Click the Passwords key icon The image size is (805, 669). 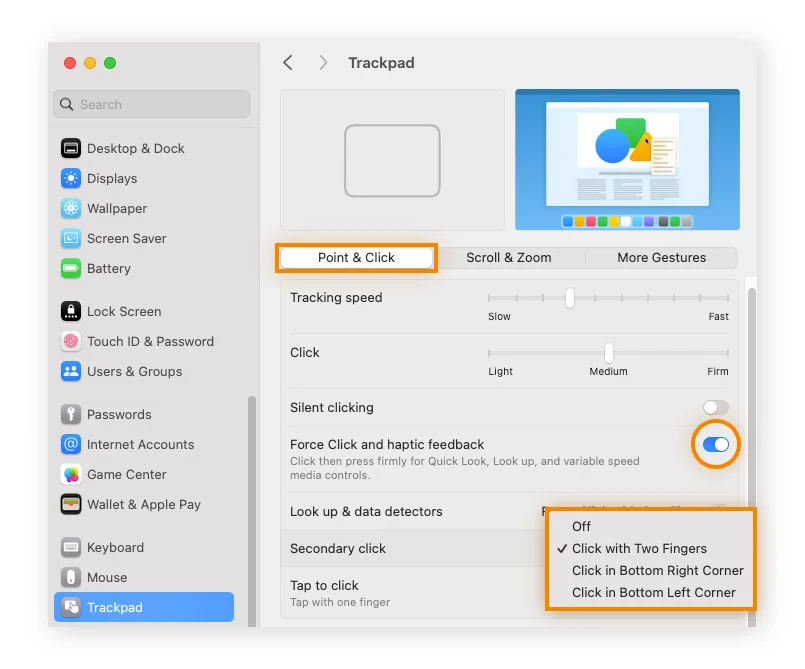pyautogui.click(x=71, y=414)
